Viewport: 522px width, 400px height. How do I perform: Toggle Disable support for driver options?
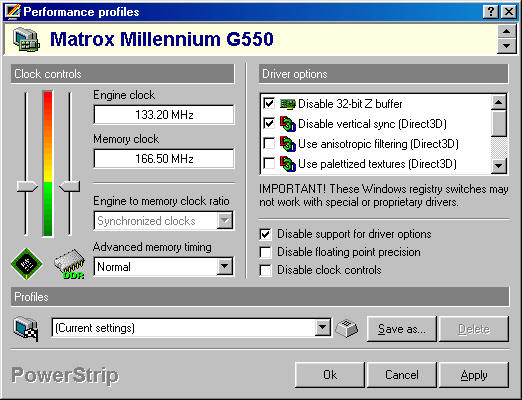click(265, 234)
